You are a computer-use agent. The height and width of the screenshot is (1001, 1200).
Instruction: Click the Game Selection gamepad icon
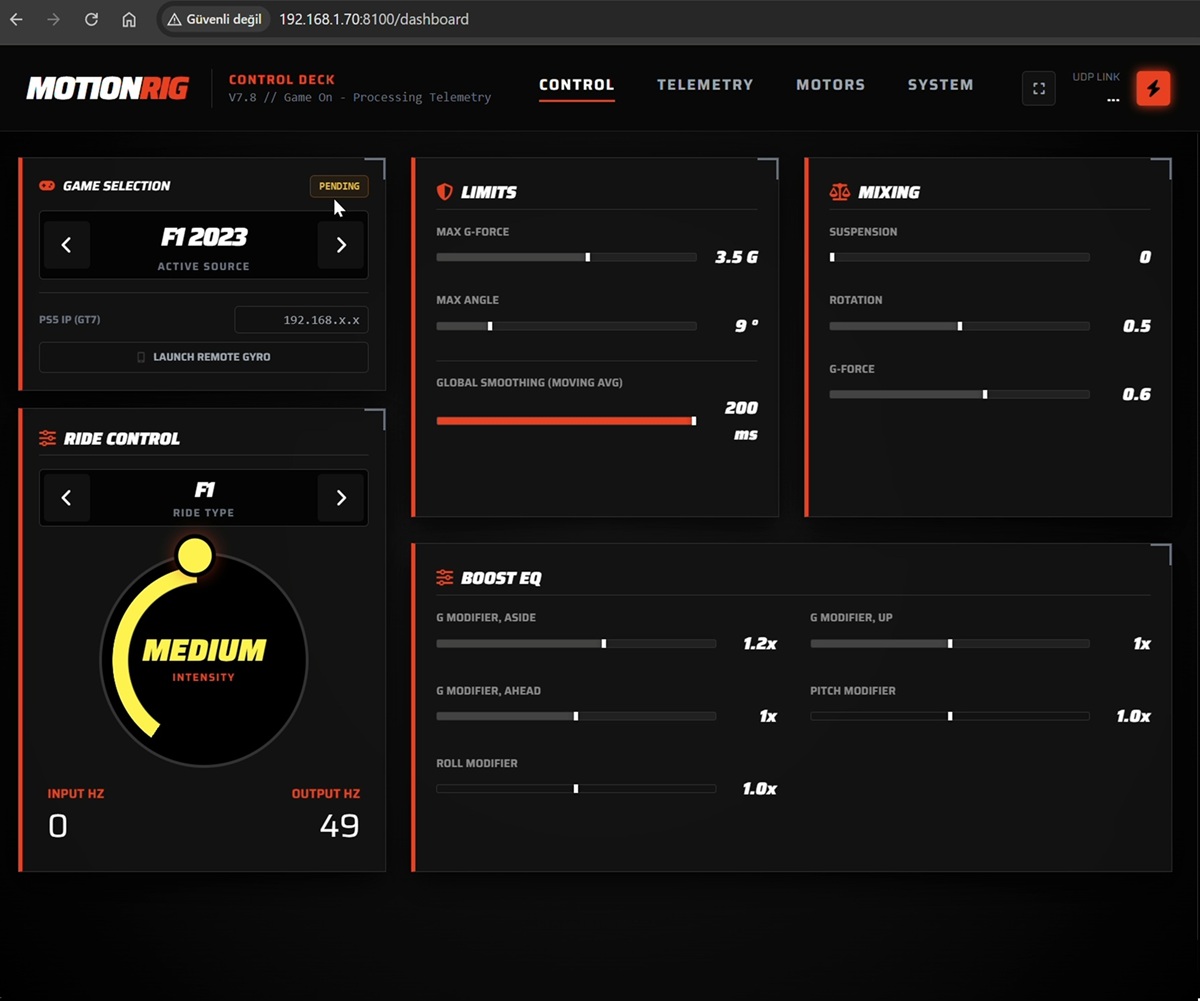(48, 185)
